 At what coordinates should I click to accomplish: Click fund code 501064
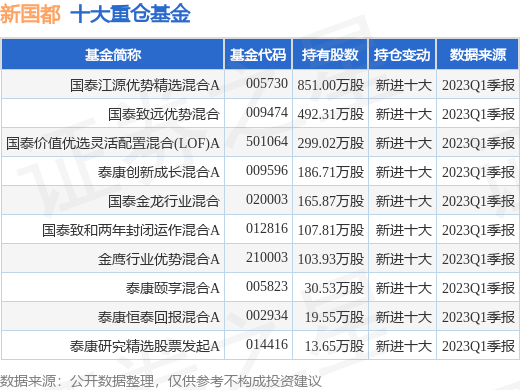267,141
